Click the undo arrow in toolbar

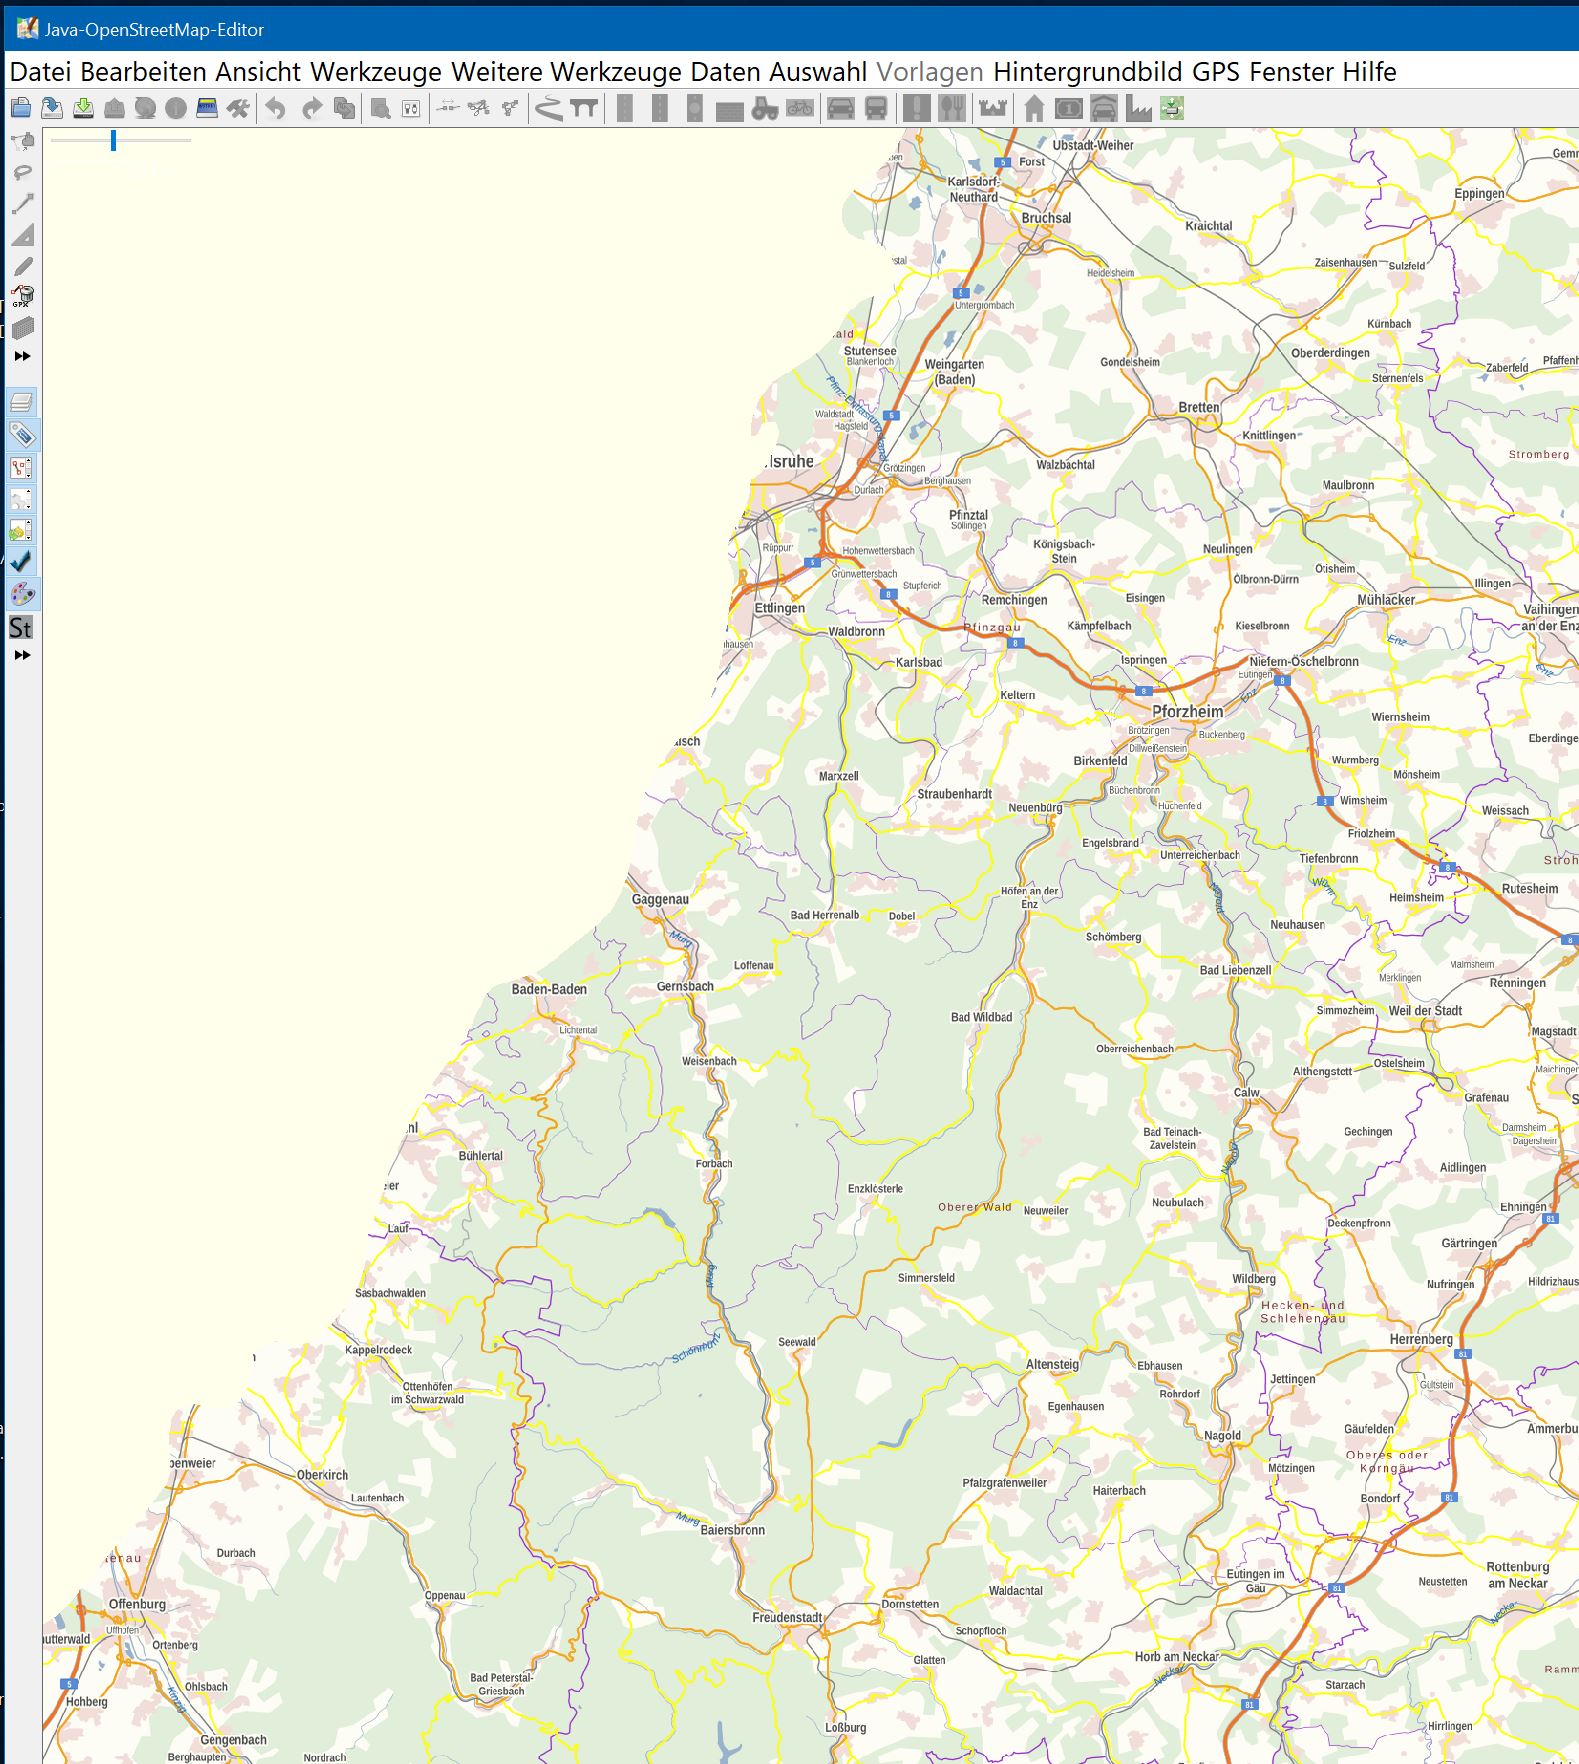[276, 108]
